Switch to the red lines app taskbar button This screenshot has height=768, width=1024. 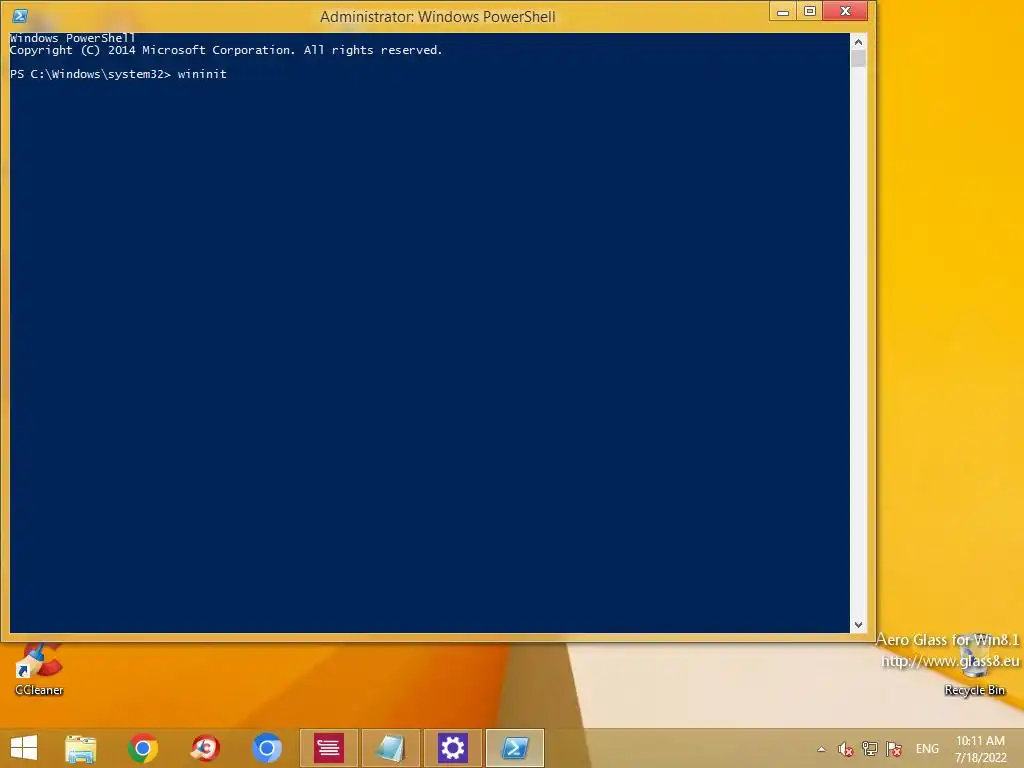coord(328,748)
